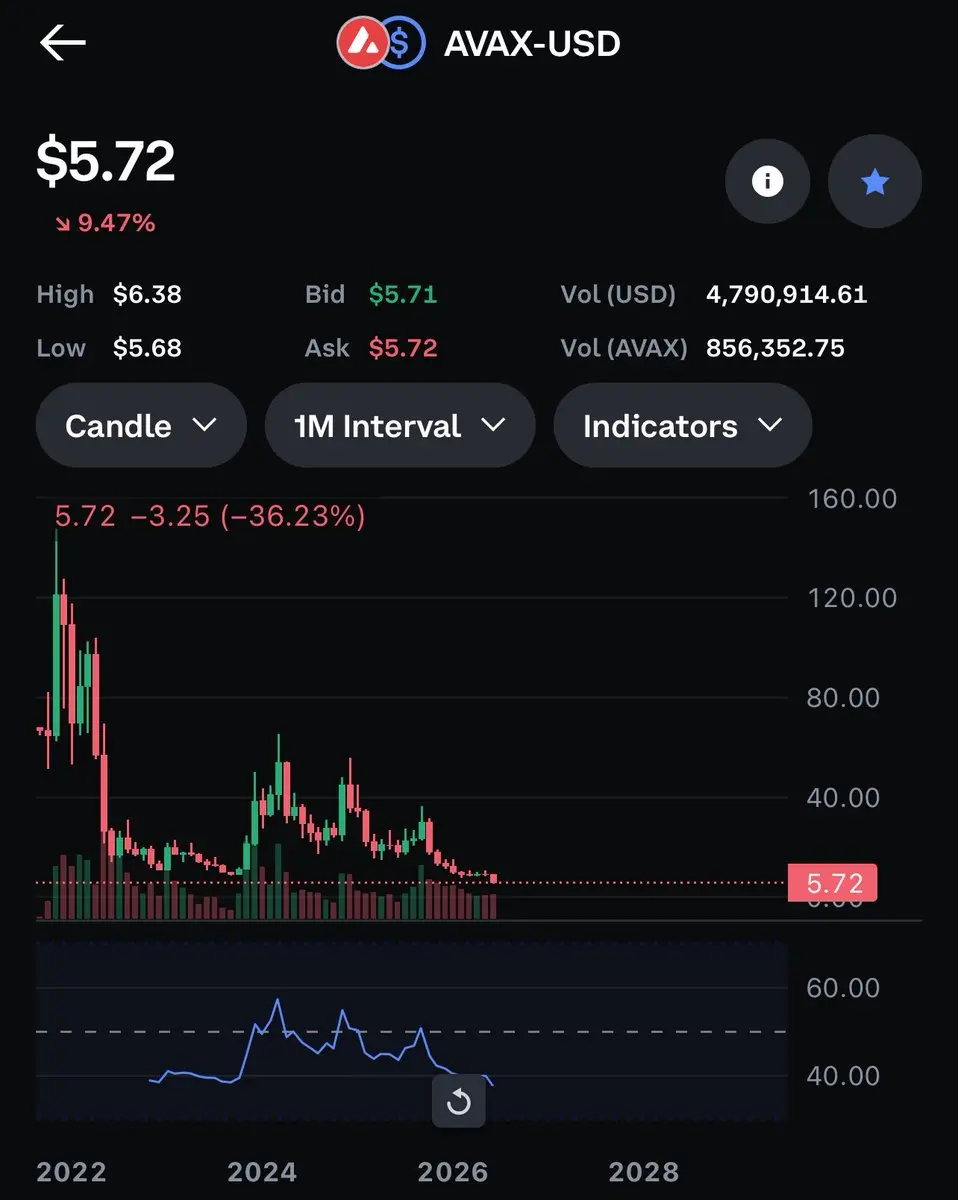Tap the Vol (AVAX) value 856,352.75
958x1200 pixels.
pos(775,348)
